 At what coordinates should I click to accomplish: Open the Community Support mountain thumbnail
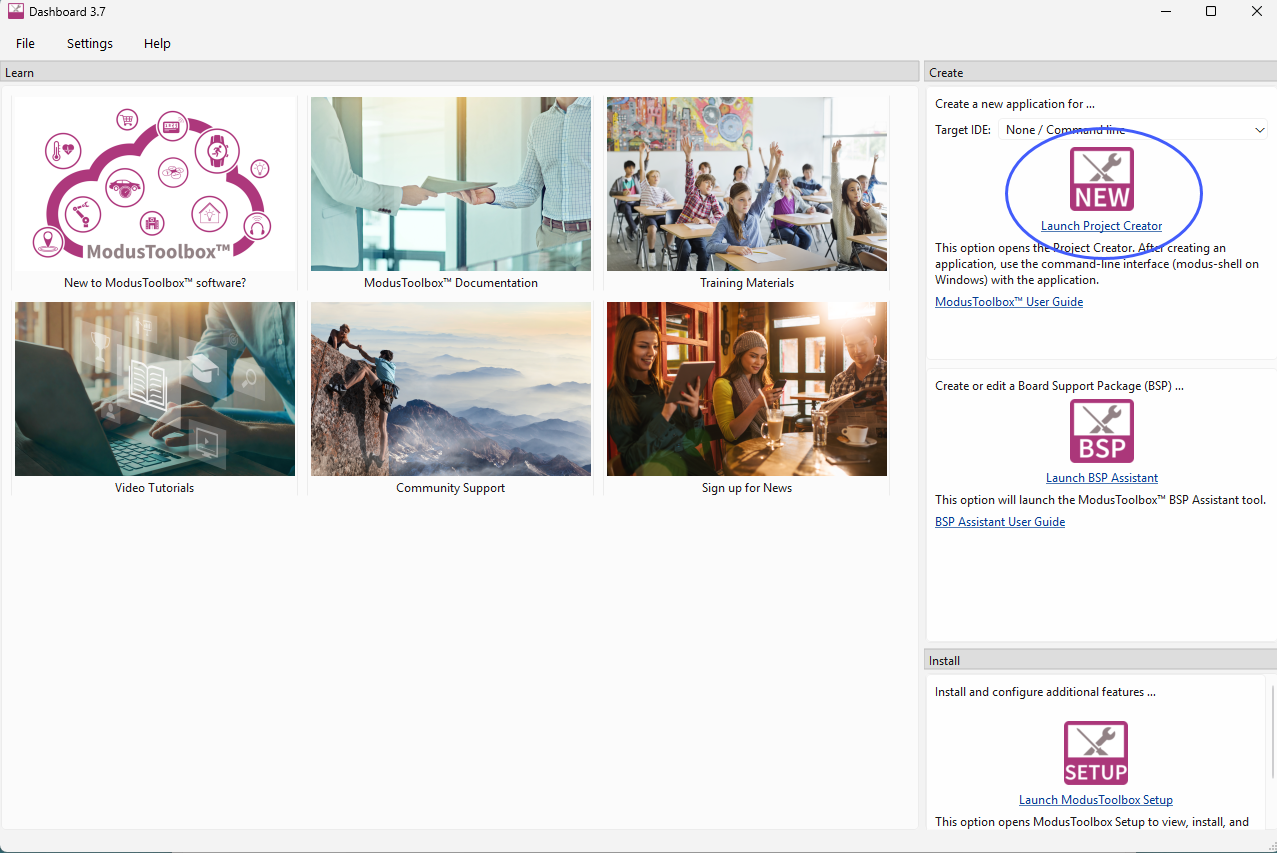(x=451, y=389)
